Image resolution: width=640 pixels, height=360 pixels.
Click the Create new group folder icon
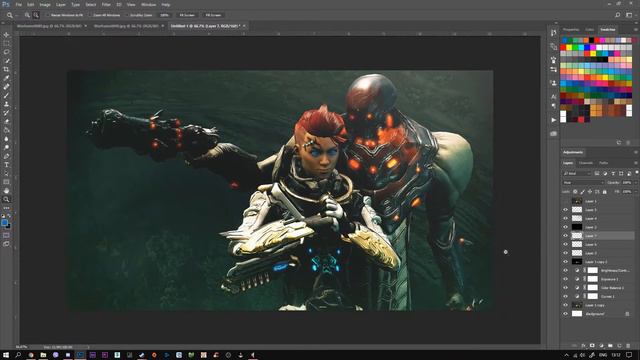[610, 345]
